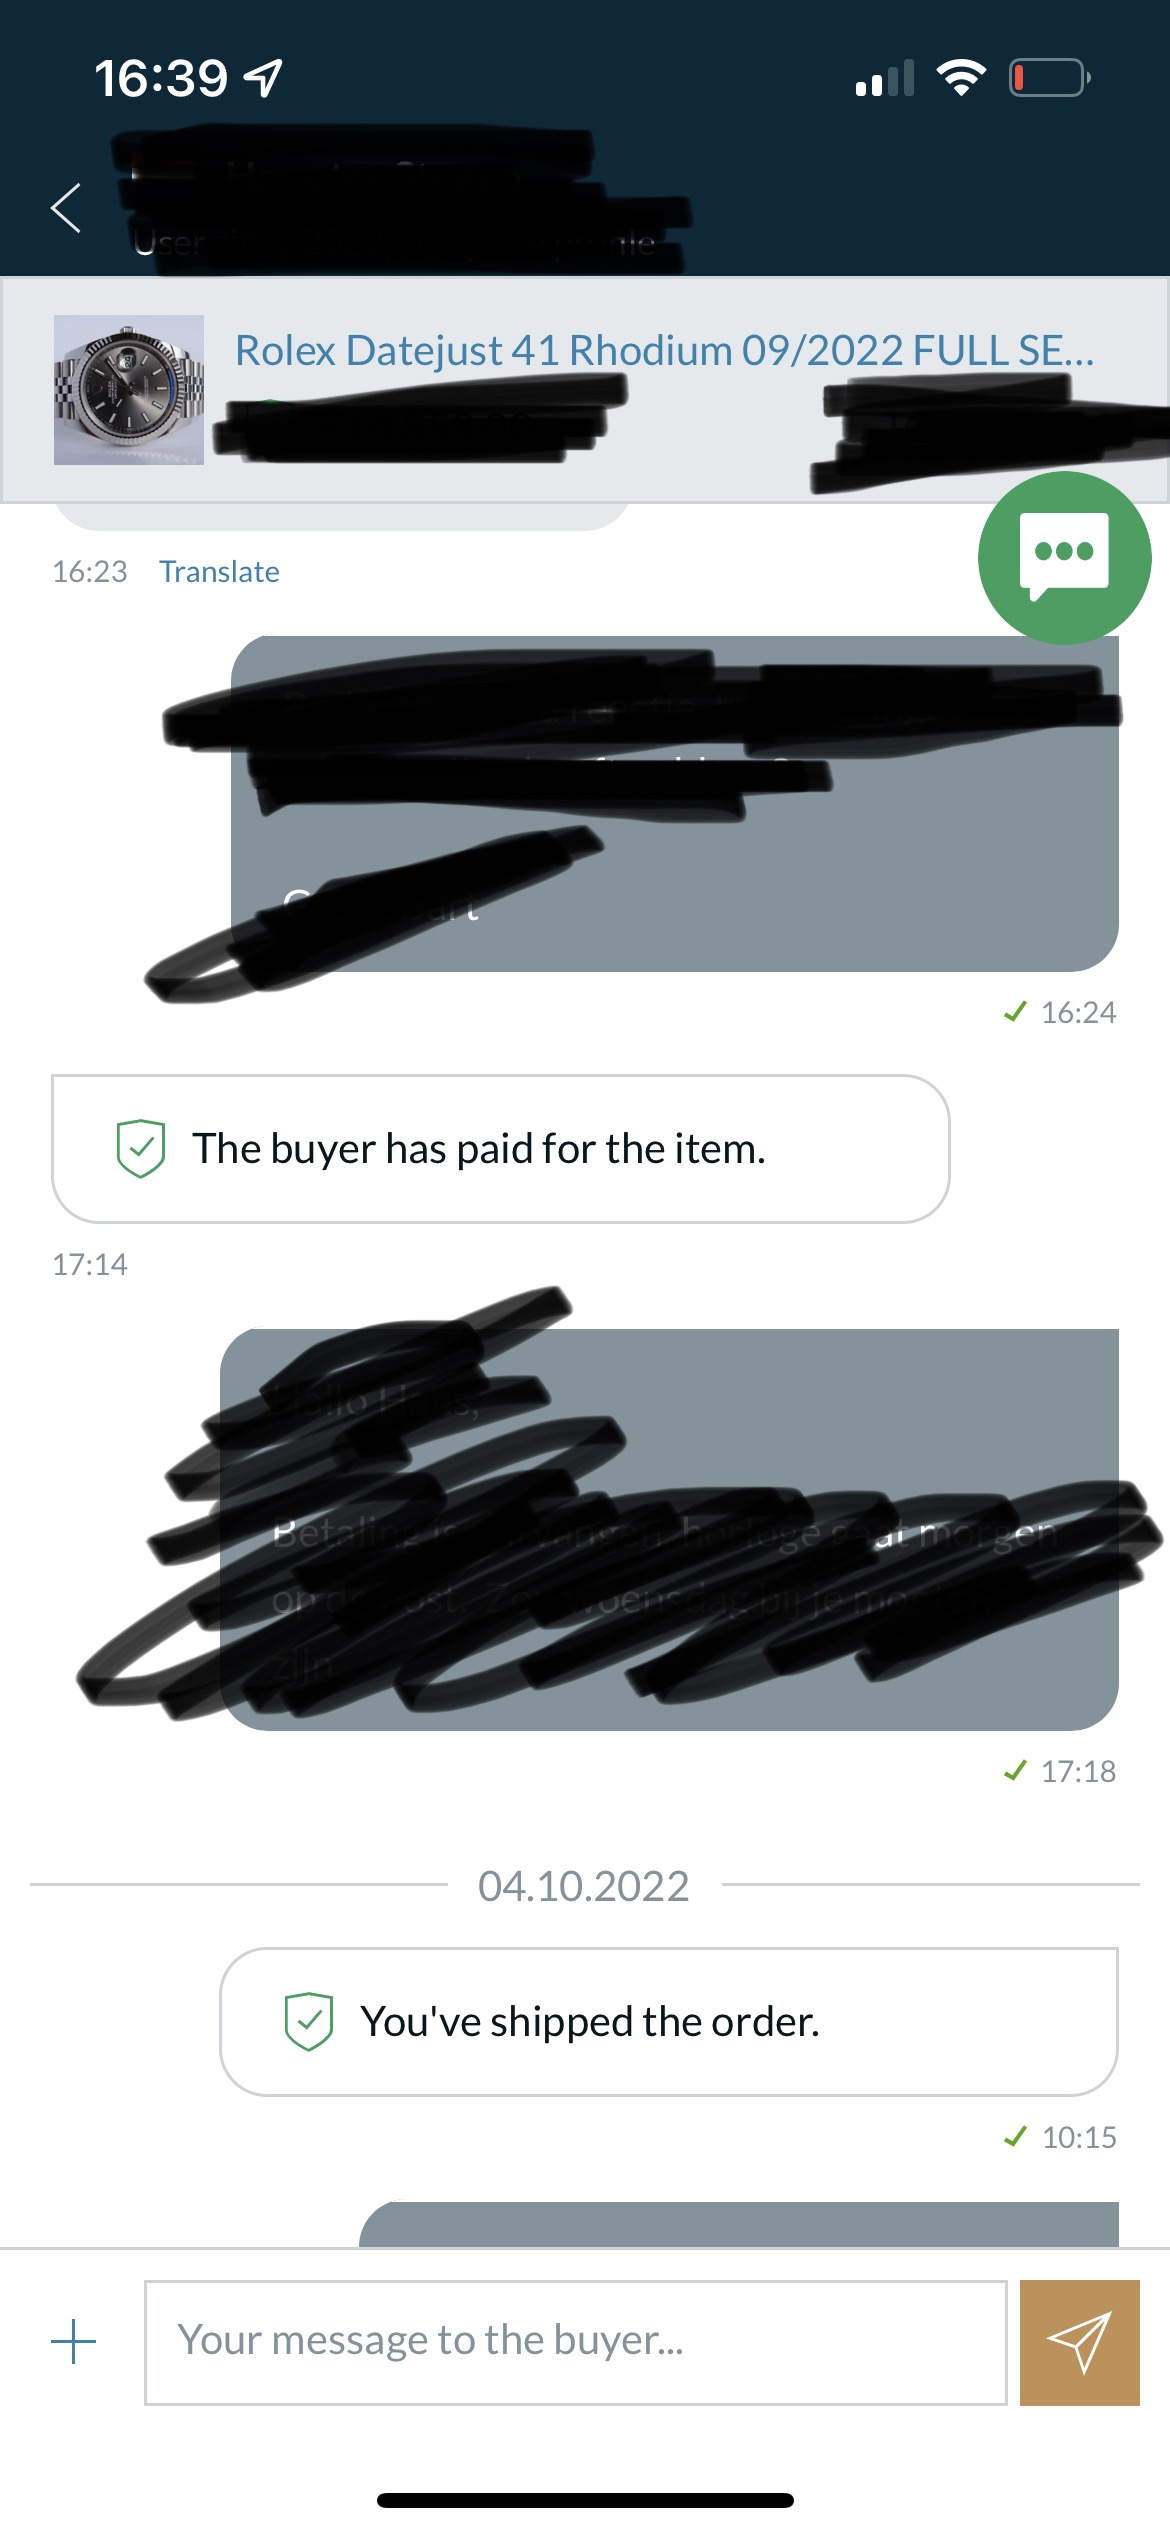Viewport: 1170px width, 2532px height.
Task: Open the green chat bubble button
Action: click(1064, 557)
